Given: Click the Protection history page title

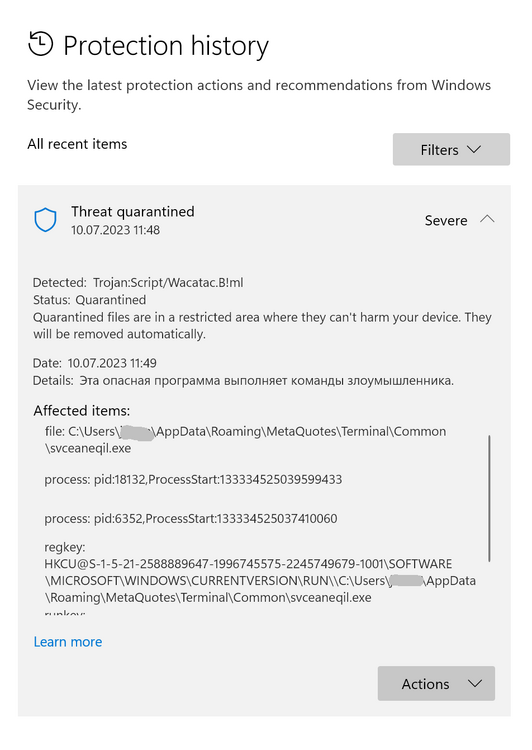Looking at the screenshot, I should click(166, 46).
